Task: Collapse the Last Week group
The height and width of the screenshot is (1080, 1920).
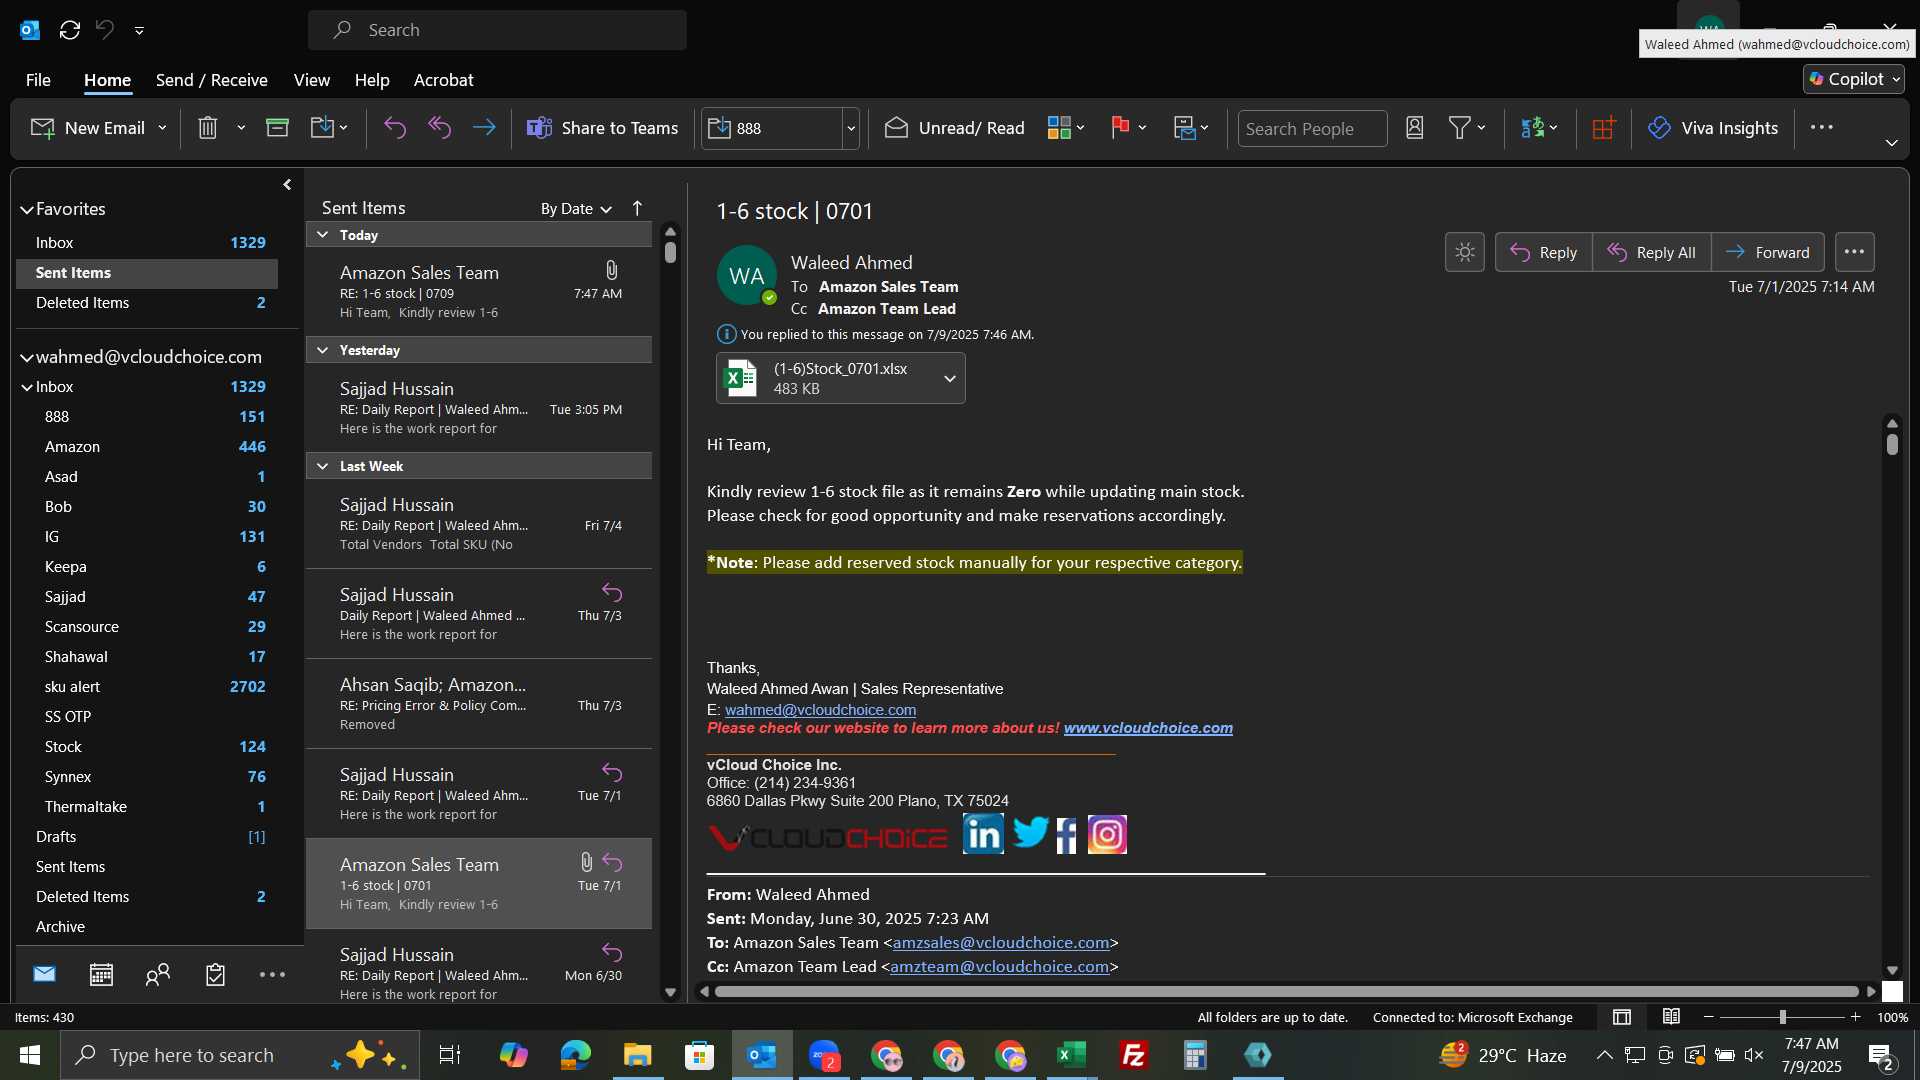Action: tap(323, 466)
